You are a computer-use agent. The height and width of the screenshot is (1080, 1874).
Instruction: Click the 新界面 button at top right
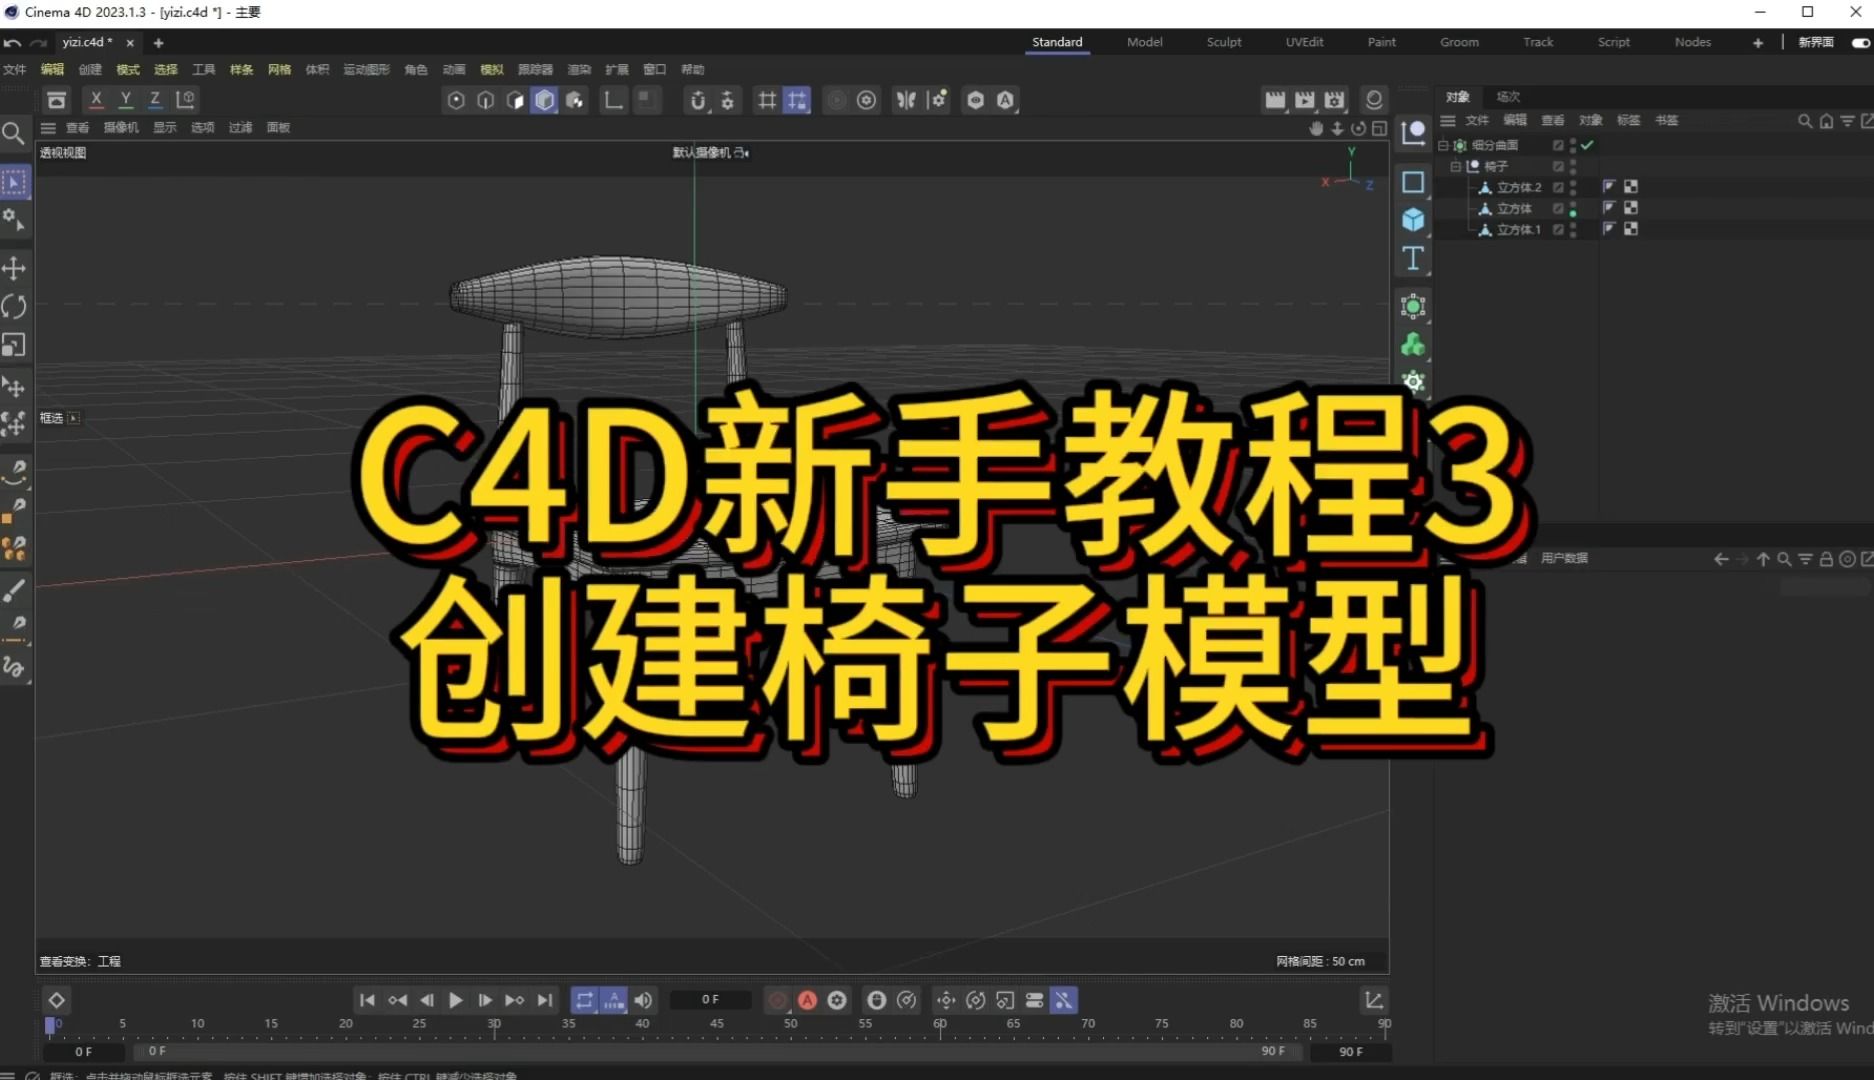[1815, 43]
